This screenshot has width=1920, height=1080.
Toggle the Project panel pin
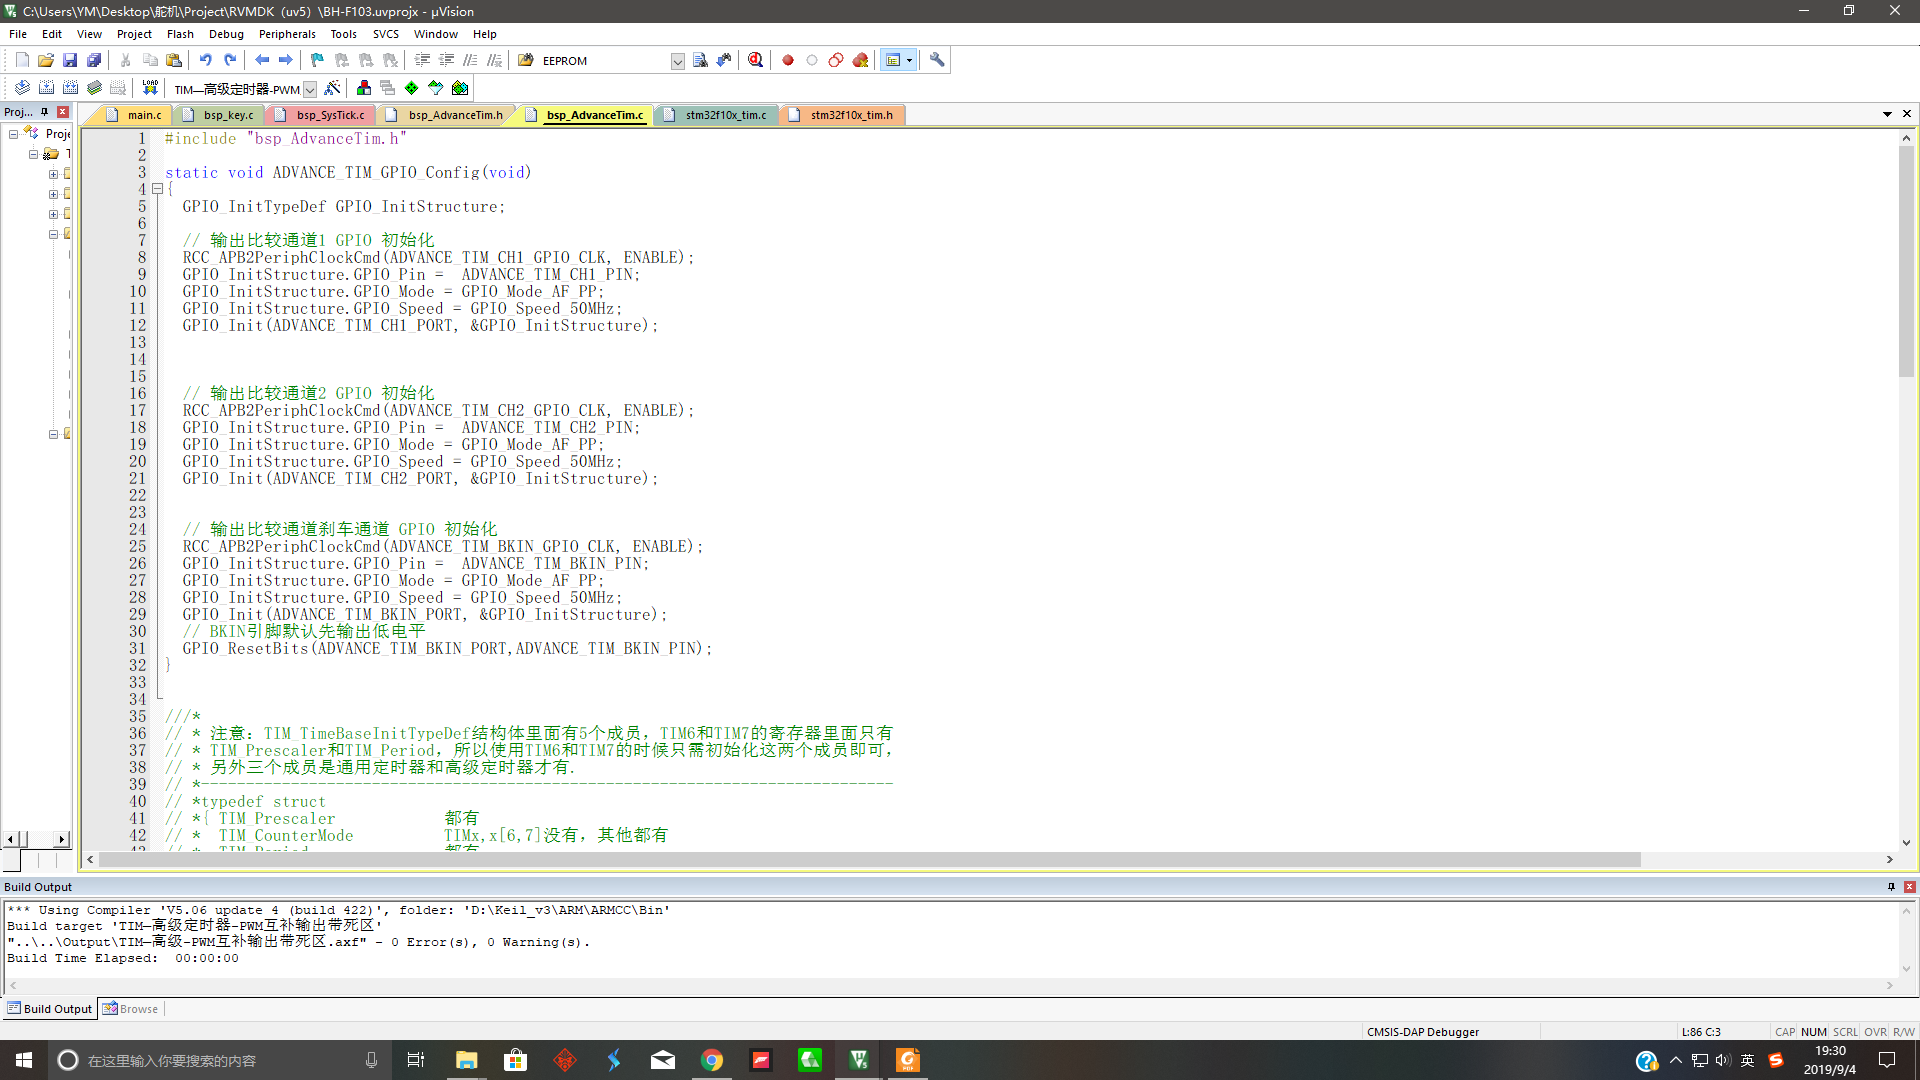[x=44, y=112]
